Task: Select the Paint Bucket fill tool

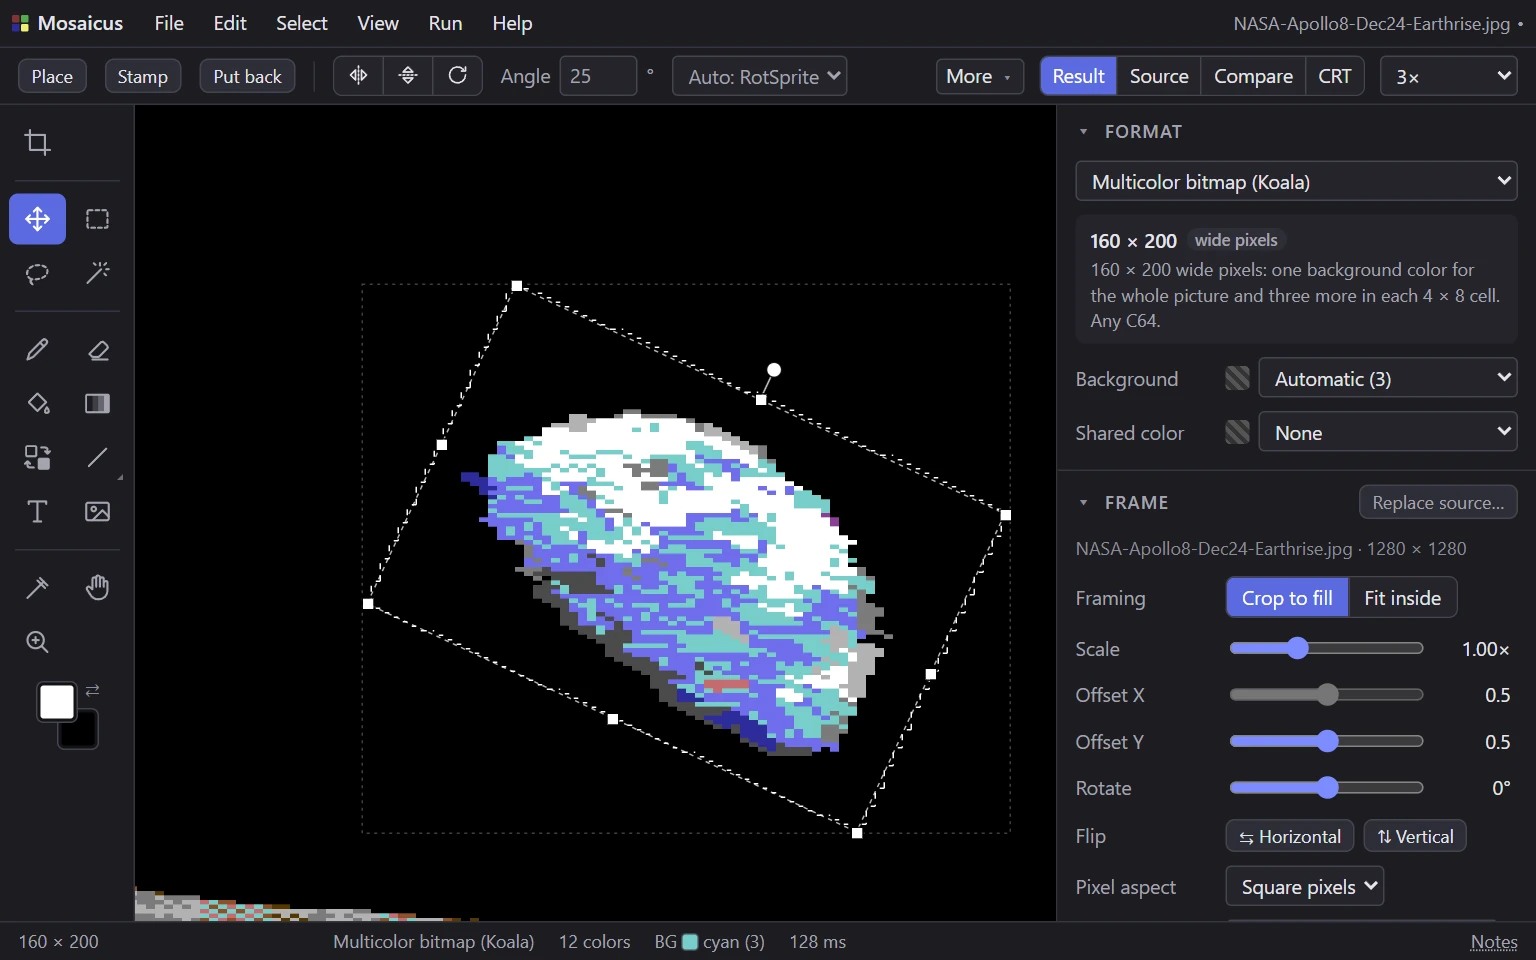Action: [x=38, y=404]
